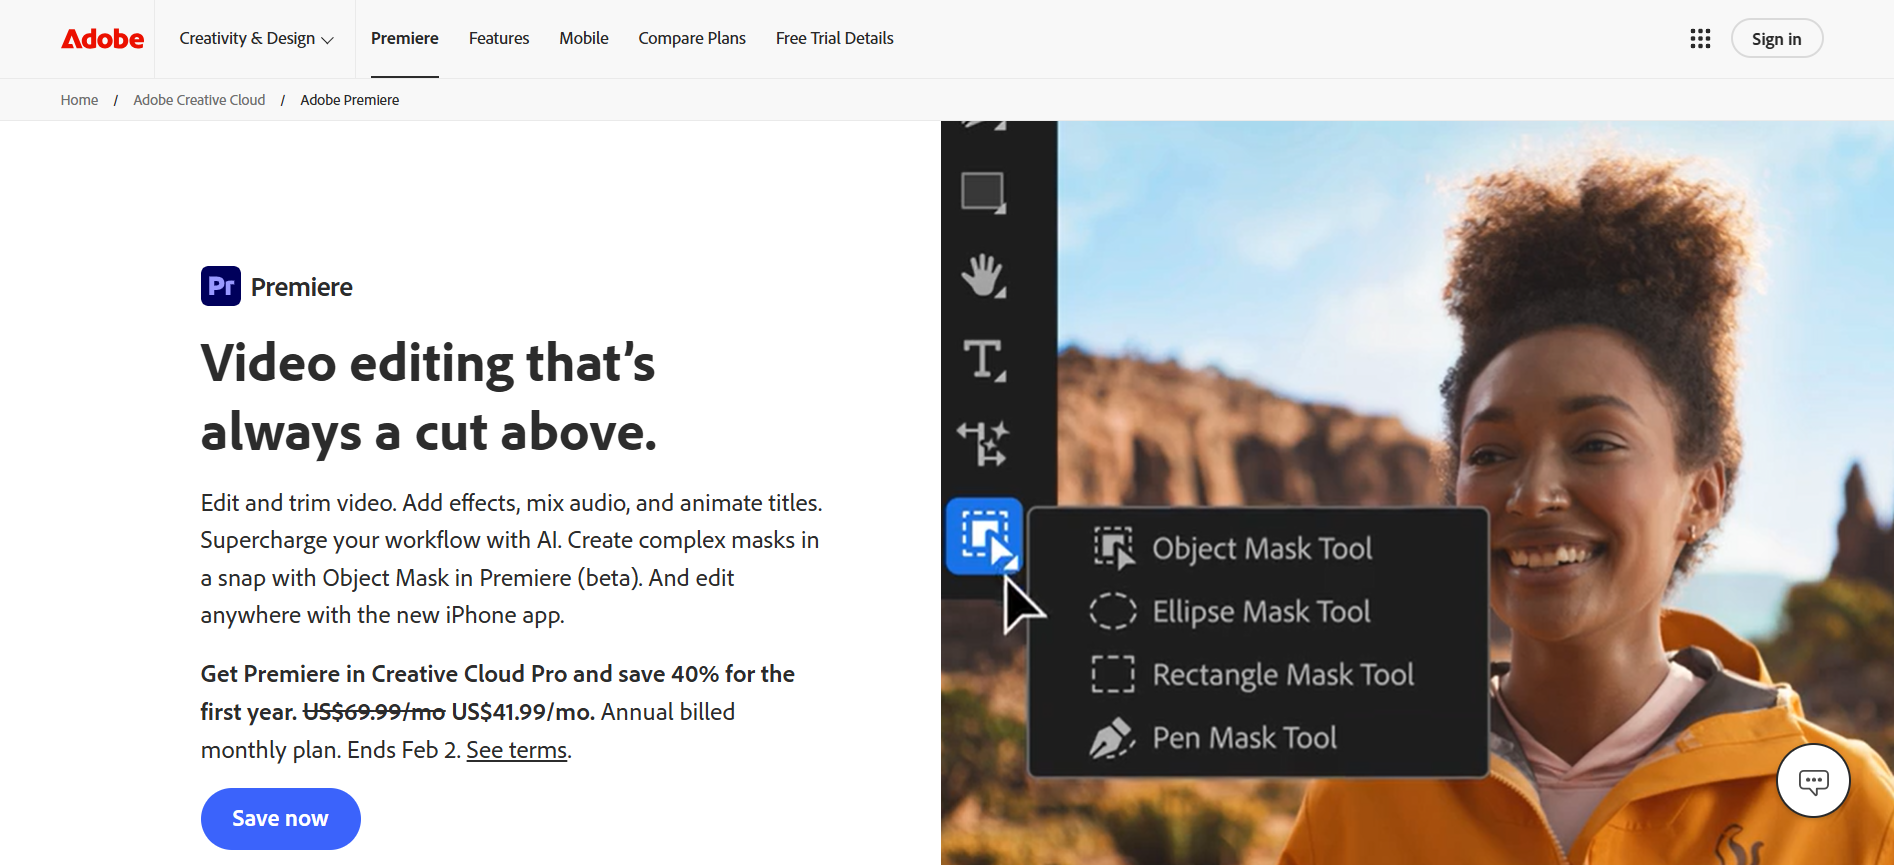Go to the Features tab

pyautogui.click(x=499, y=39)
